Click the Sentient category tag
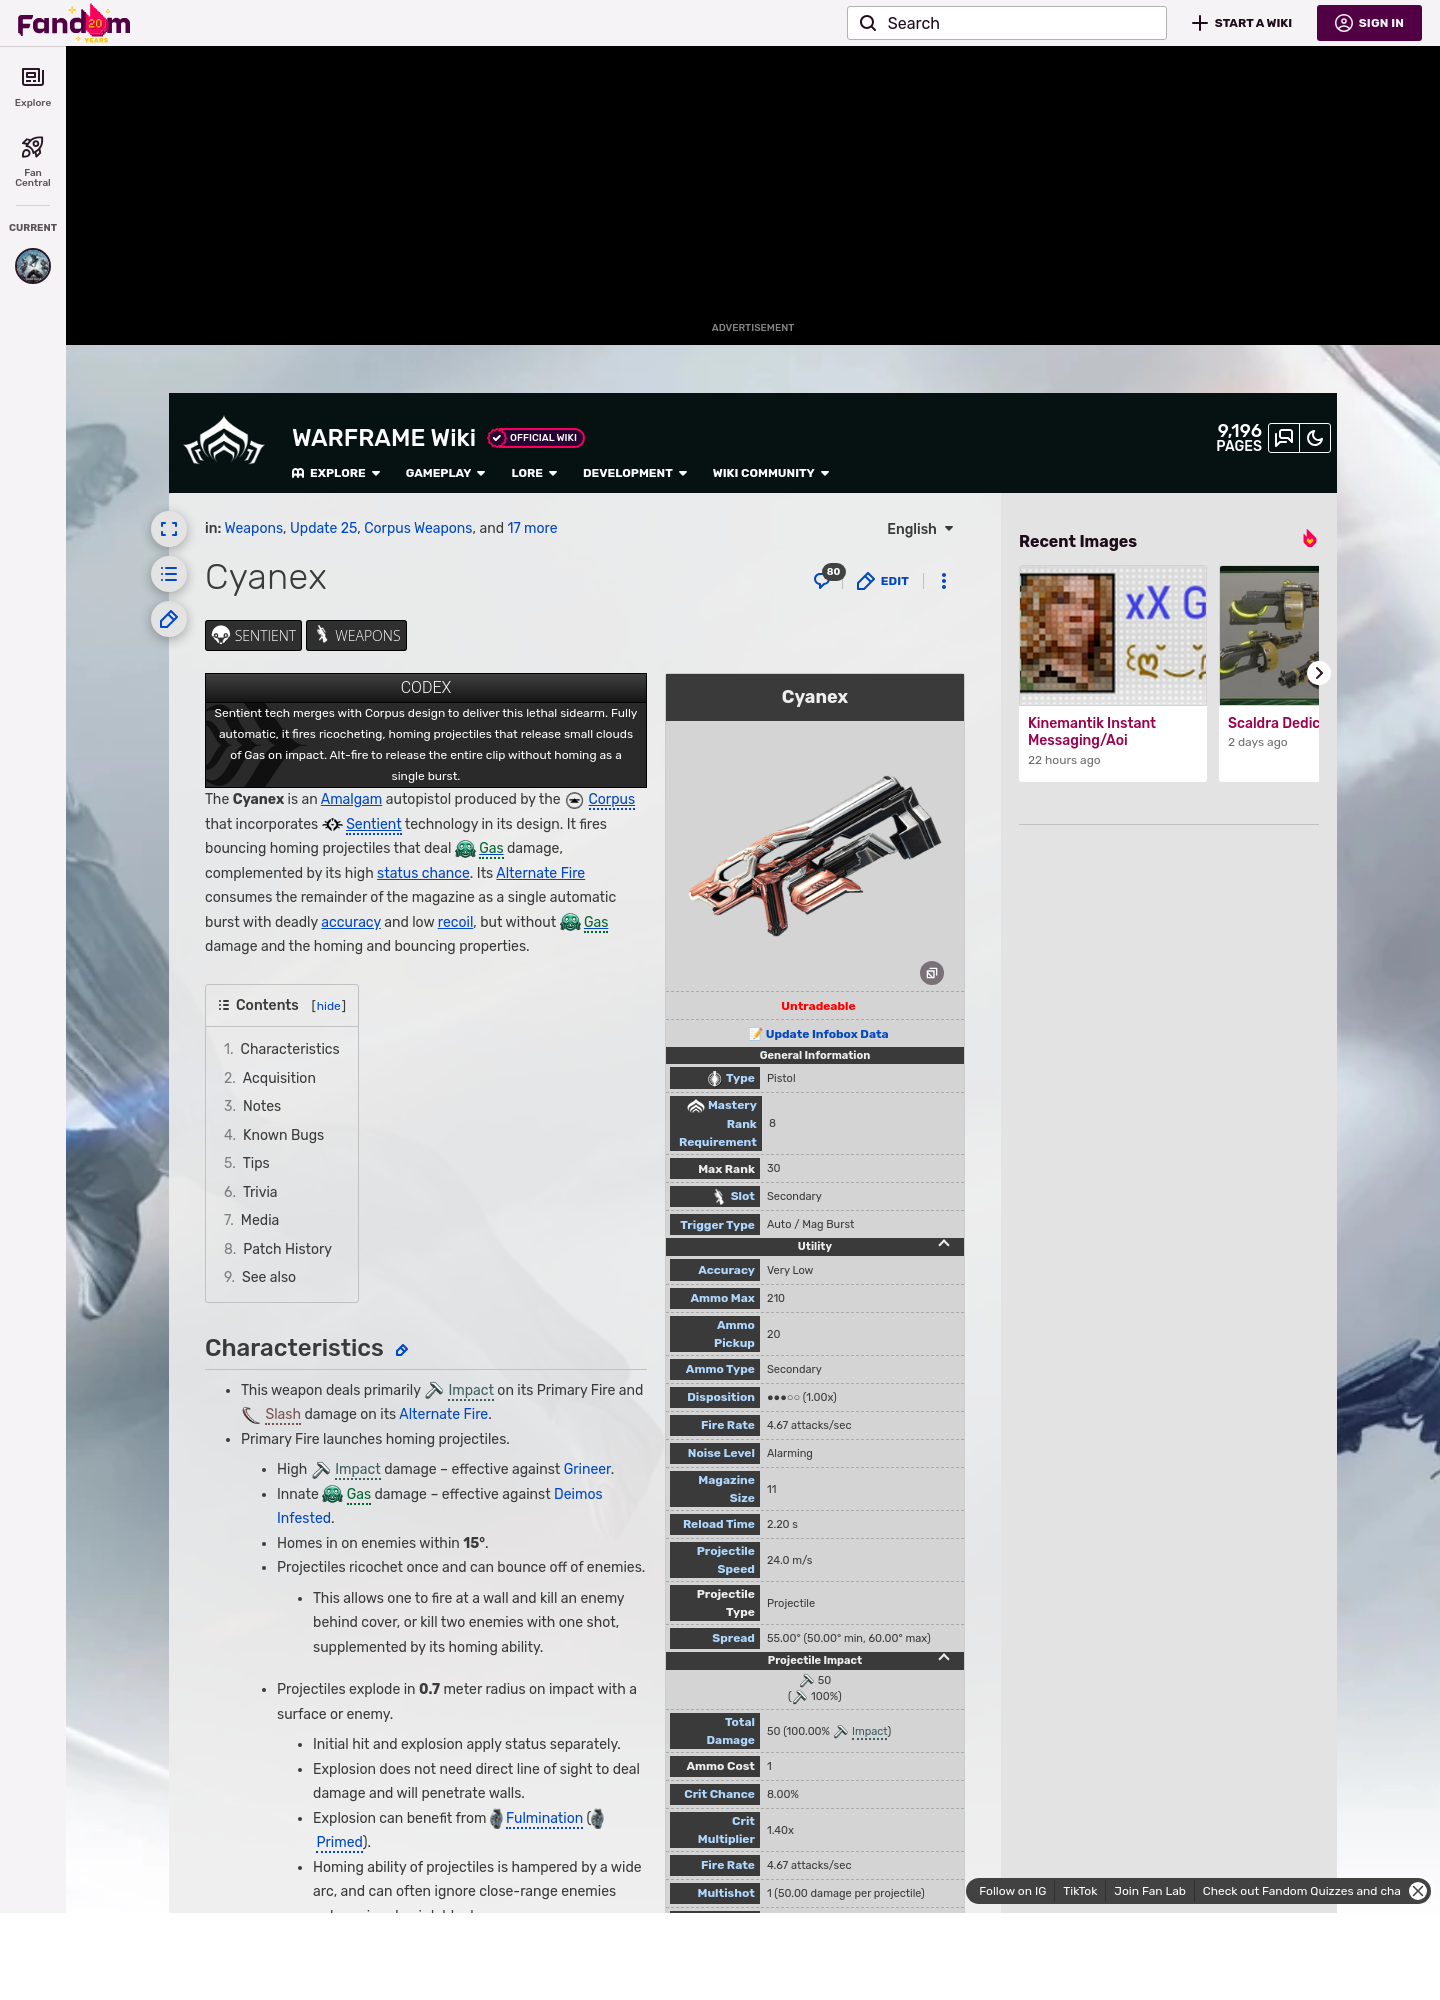 [x=253, y=636]
